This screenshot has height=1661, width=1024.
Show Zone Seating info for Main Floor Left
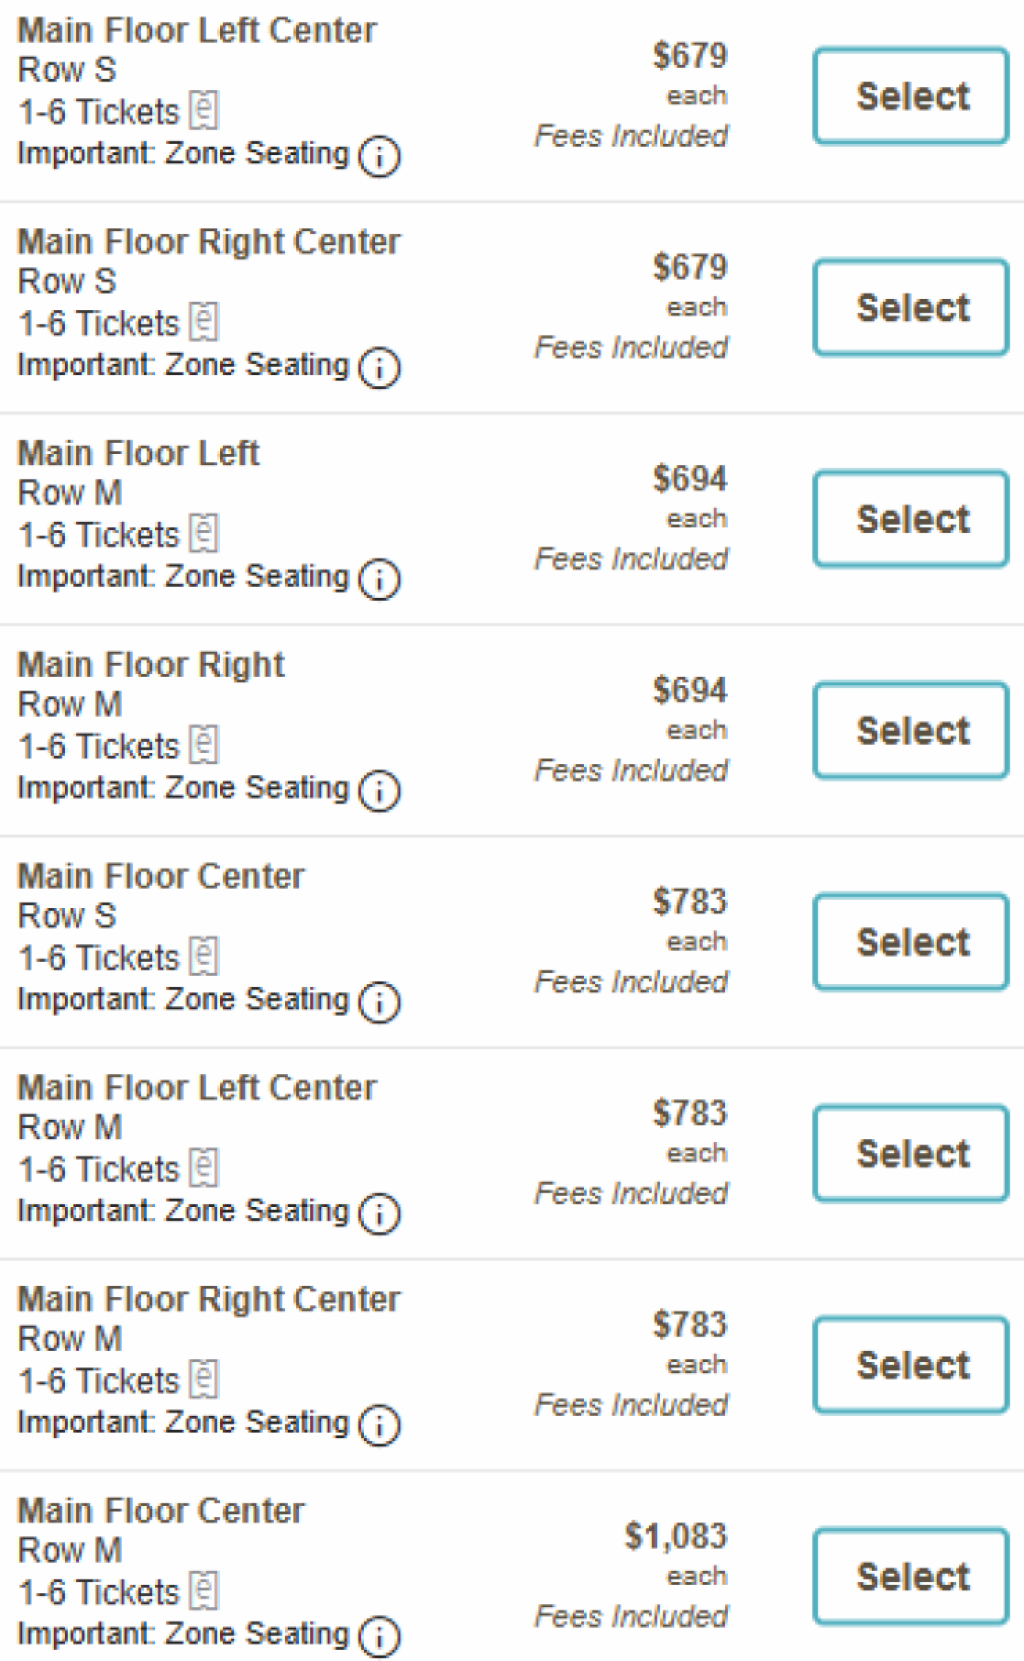coord(379,580)
